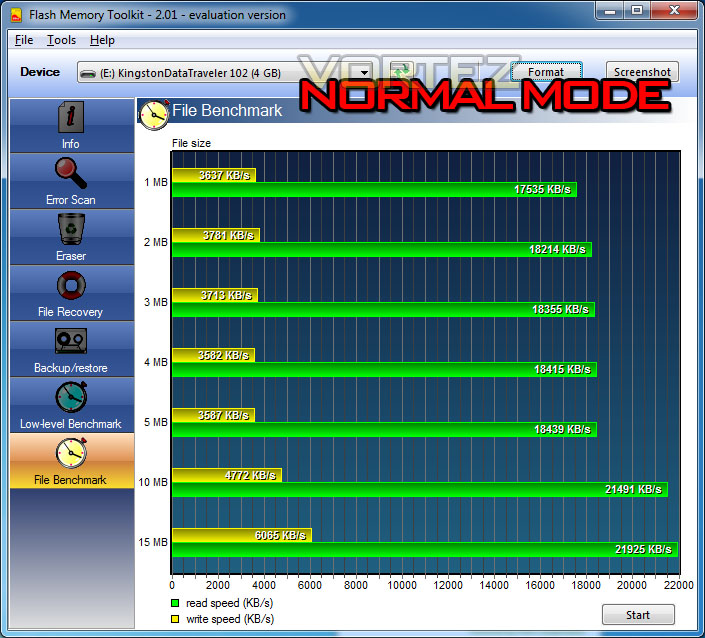Click the green read speed legend swatch
This screenshot has height=638, width=705.
pyautogui.click(x=175, y=603)
